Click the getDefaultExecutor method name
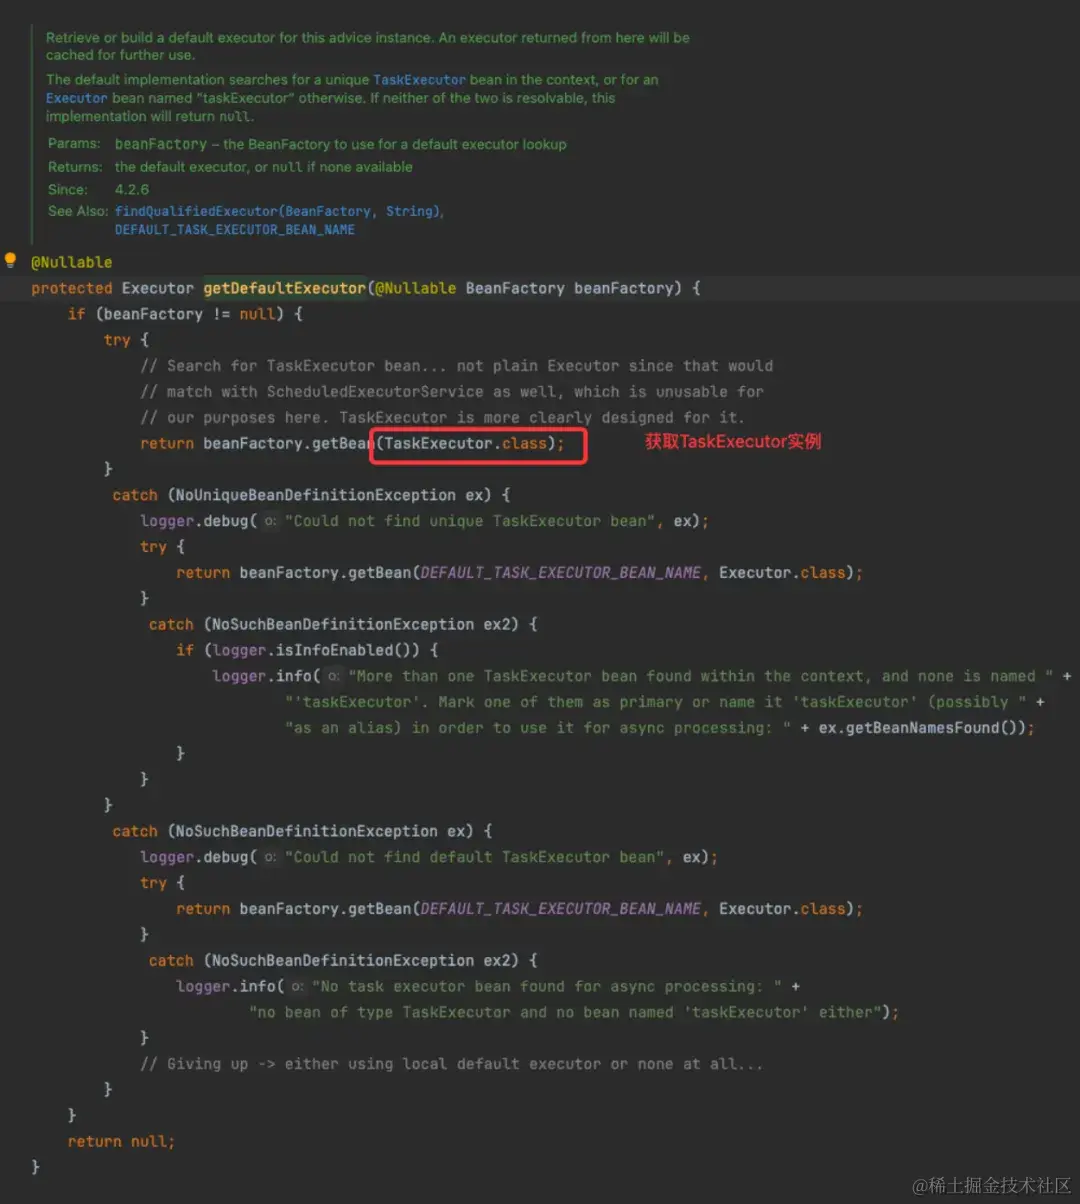1080x1204 pixels. coord(285,288)
